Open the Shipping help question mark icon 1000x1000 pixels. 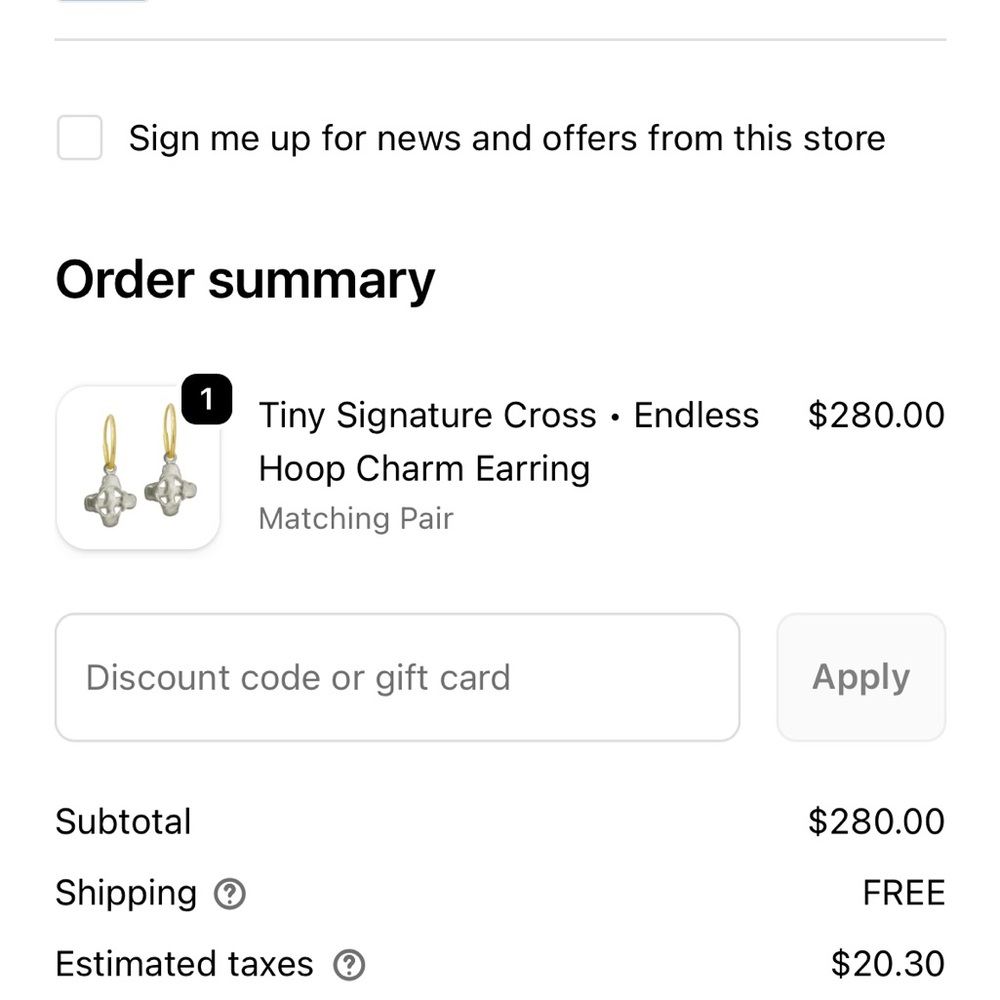[230, 894]
